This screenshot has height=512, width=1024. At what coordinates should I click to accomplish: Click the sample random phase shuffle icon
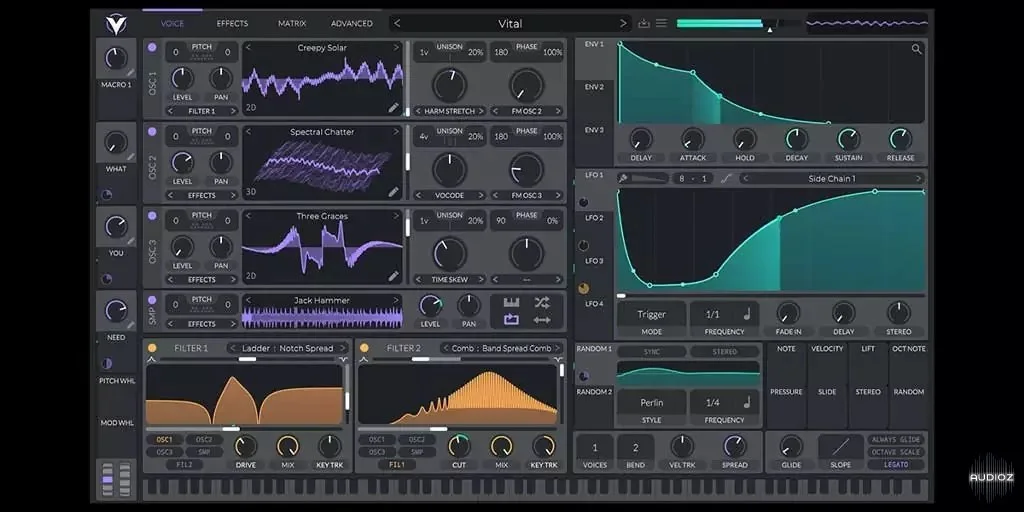point(542,303)
